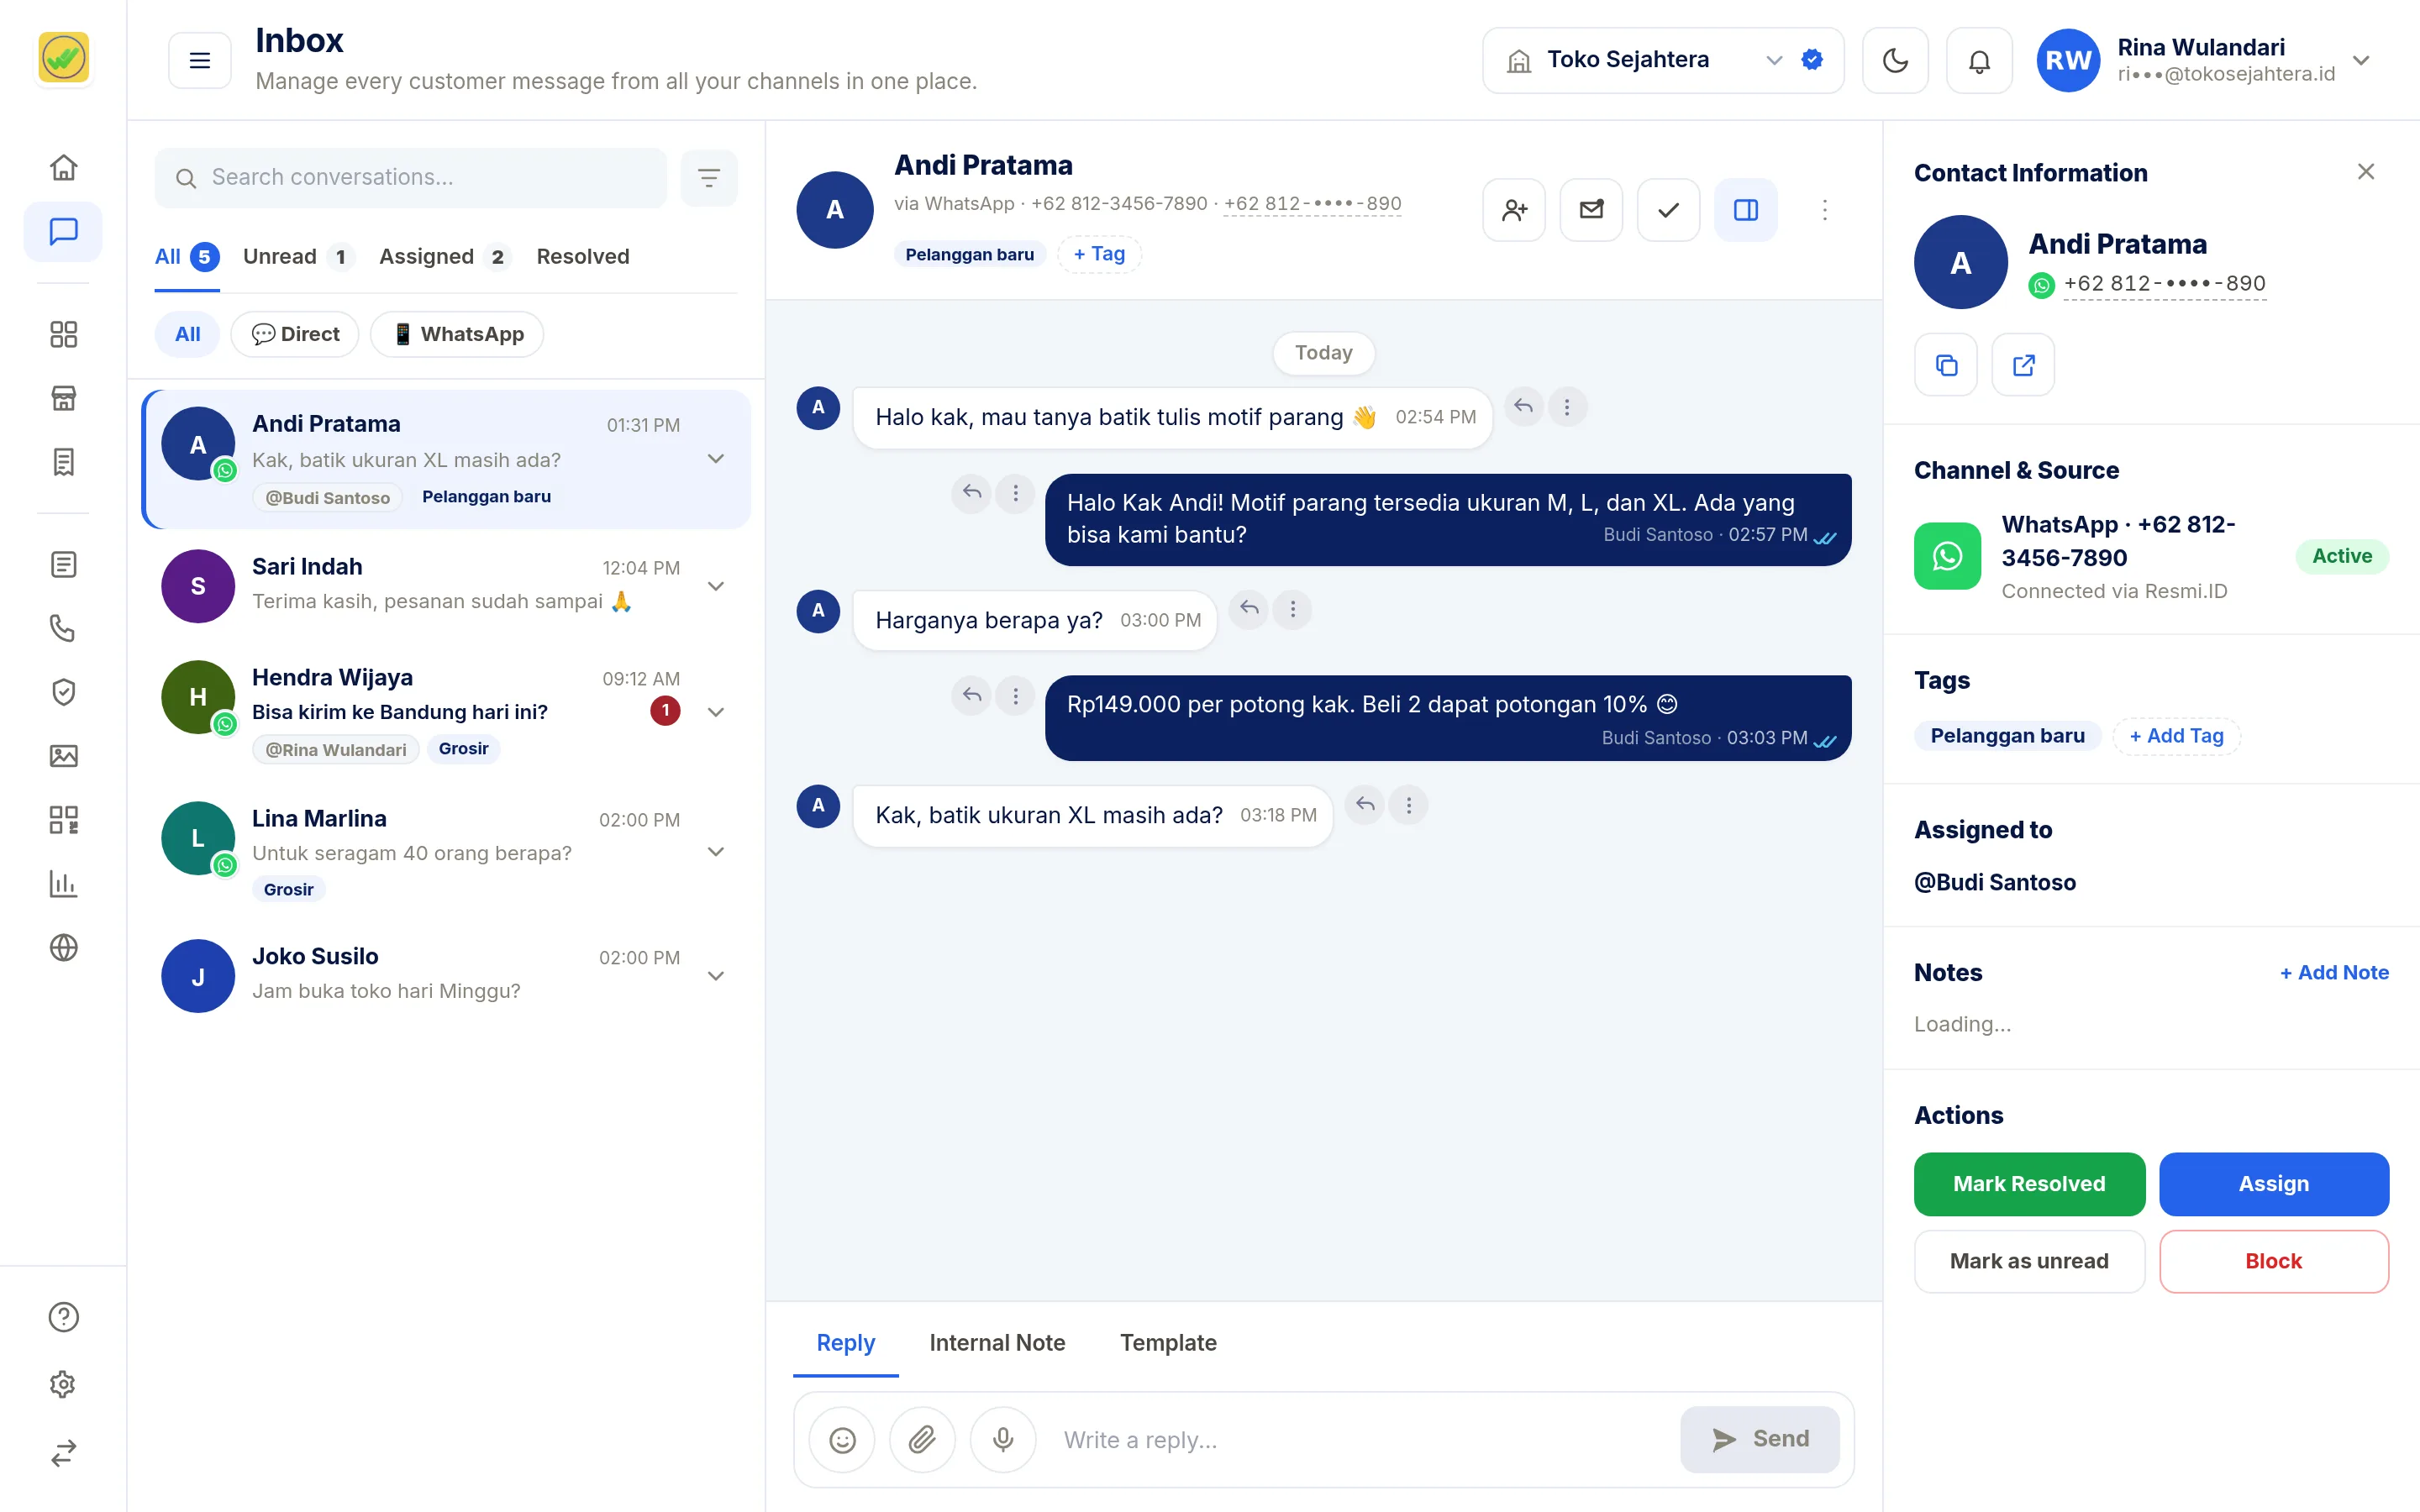Screen dimensions: 2420x1512
Task: Copy contact number using copy icon
Action: pos(1946,365)
